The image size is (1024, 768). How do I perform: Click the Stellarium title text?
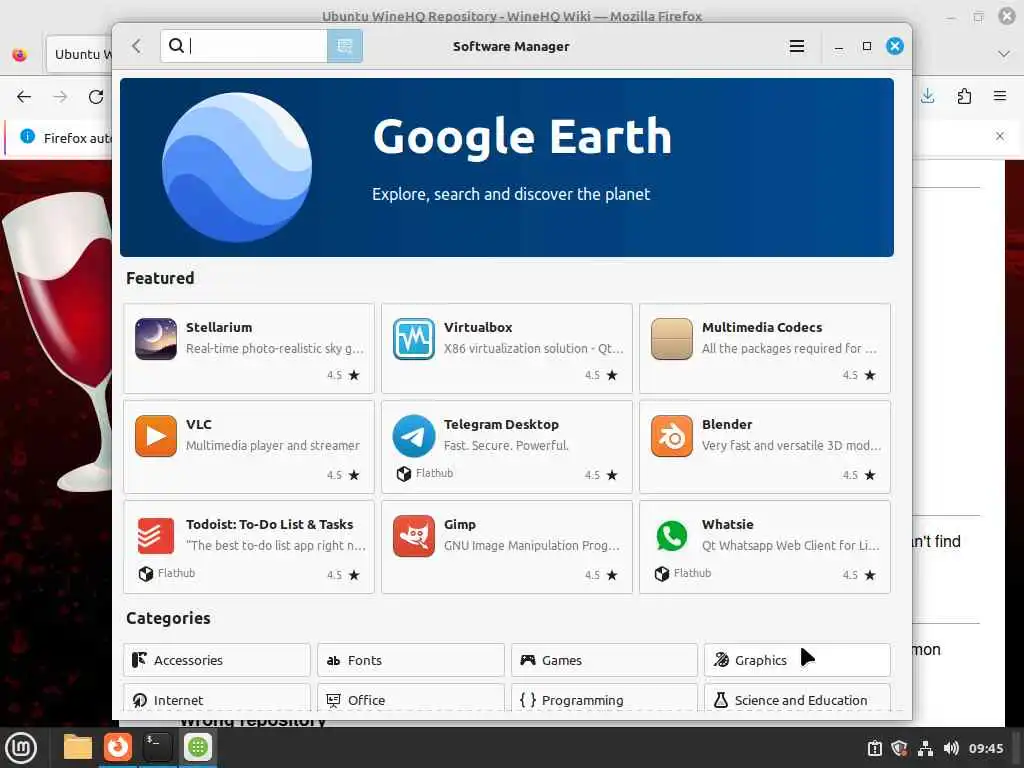[x=219, y=327]
